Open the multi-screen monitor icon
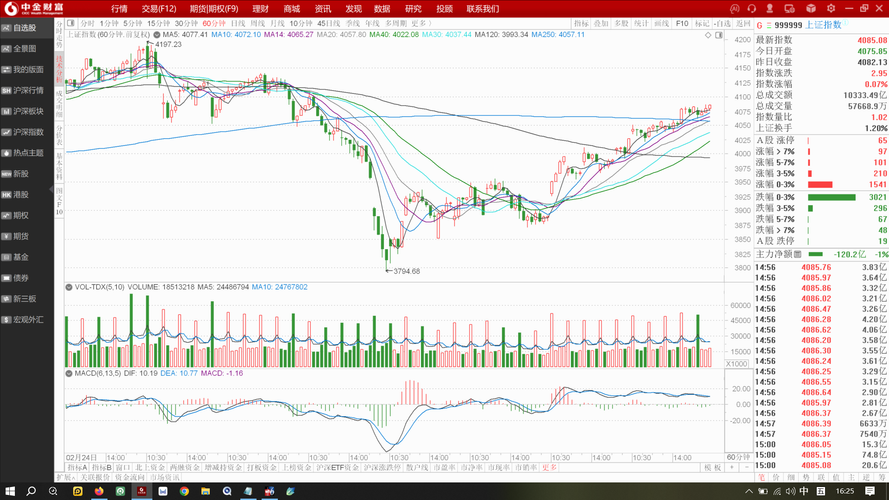This screenshot has width=889, height=500. click(789, 9)
